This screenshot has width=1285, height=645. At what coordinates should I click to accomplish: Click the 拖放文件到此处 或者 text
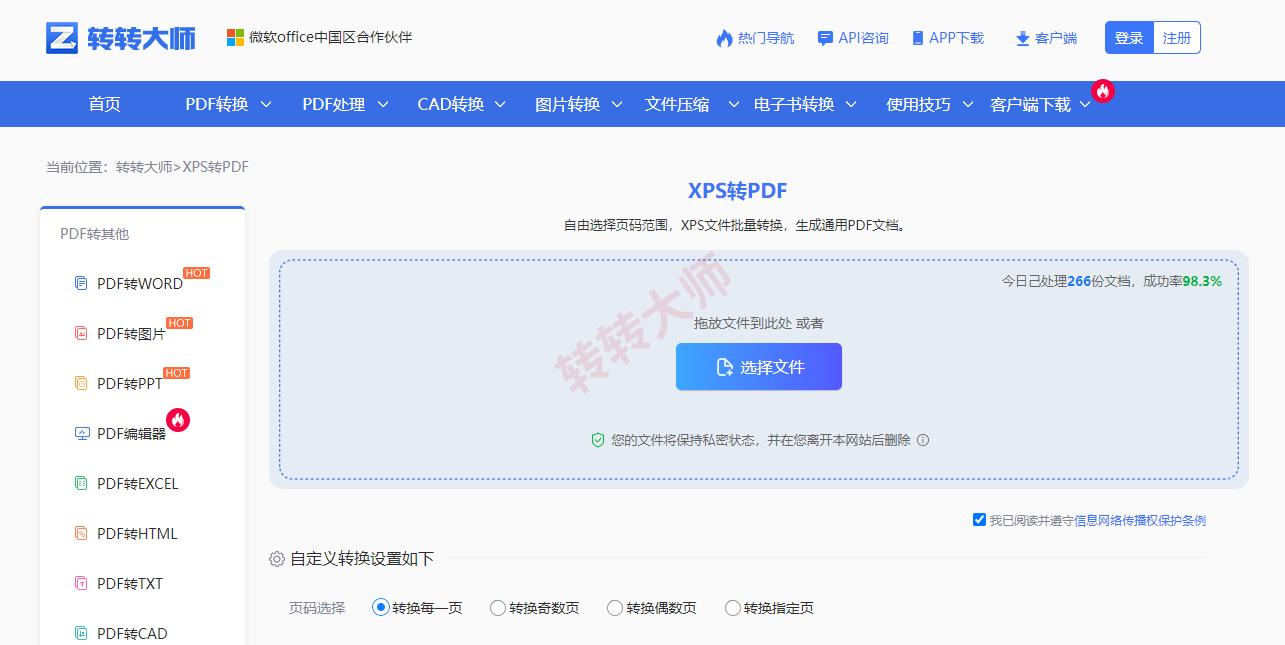759,323
